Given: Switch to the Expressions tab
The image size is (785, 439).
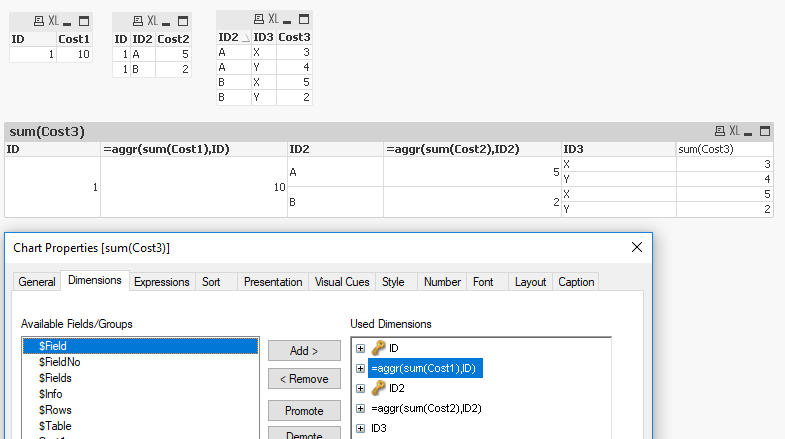Looking at the screenshot, I should point(162,282).
